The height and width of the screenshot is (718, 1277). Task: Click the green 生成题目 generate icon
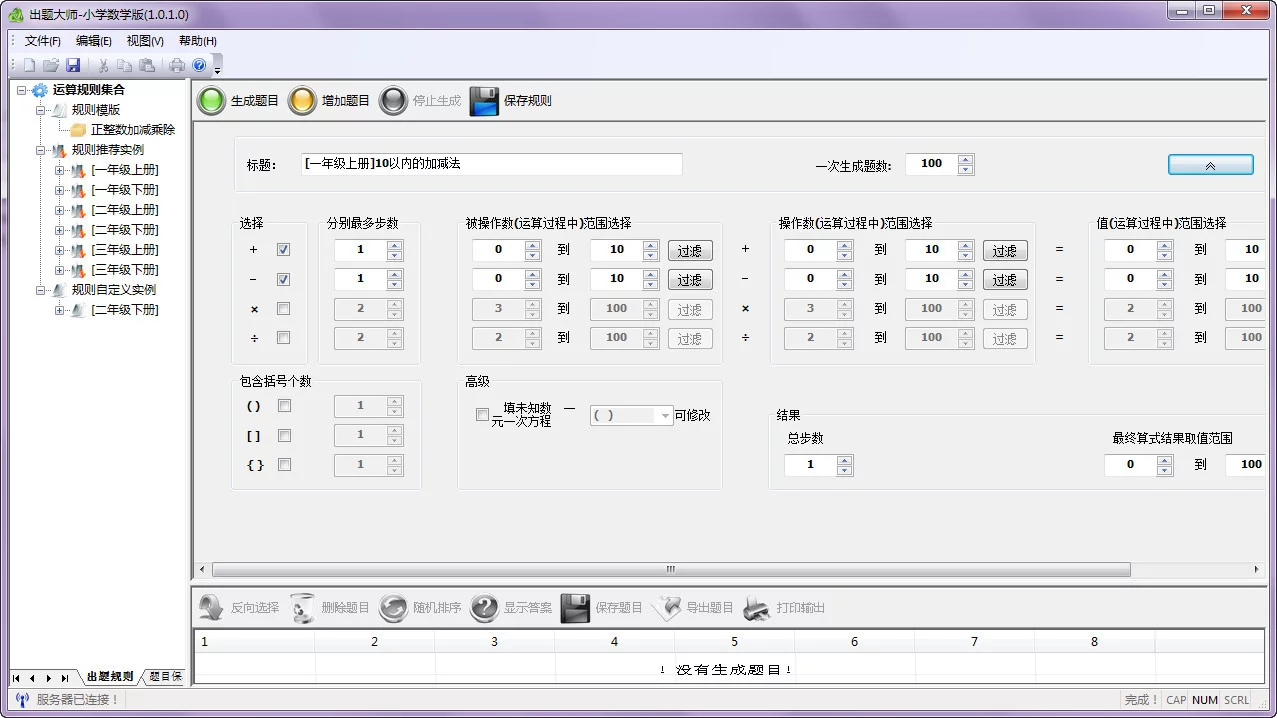click(x=211, y=100)
